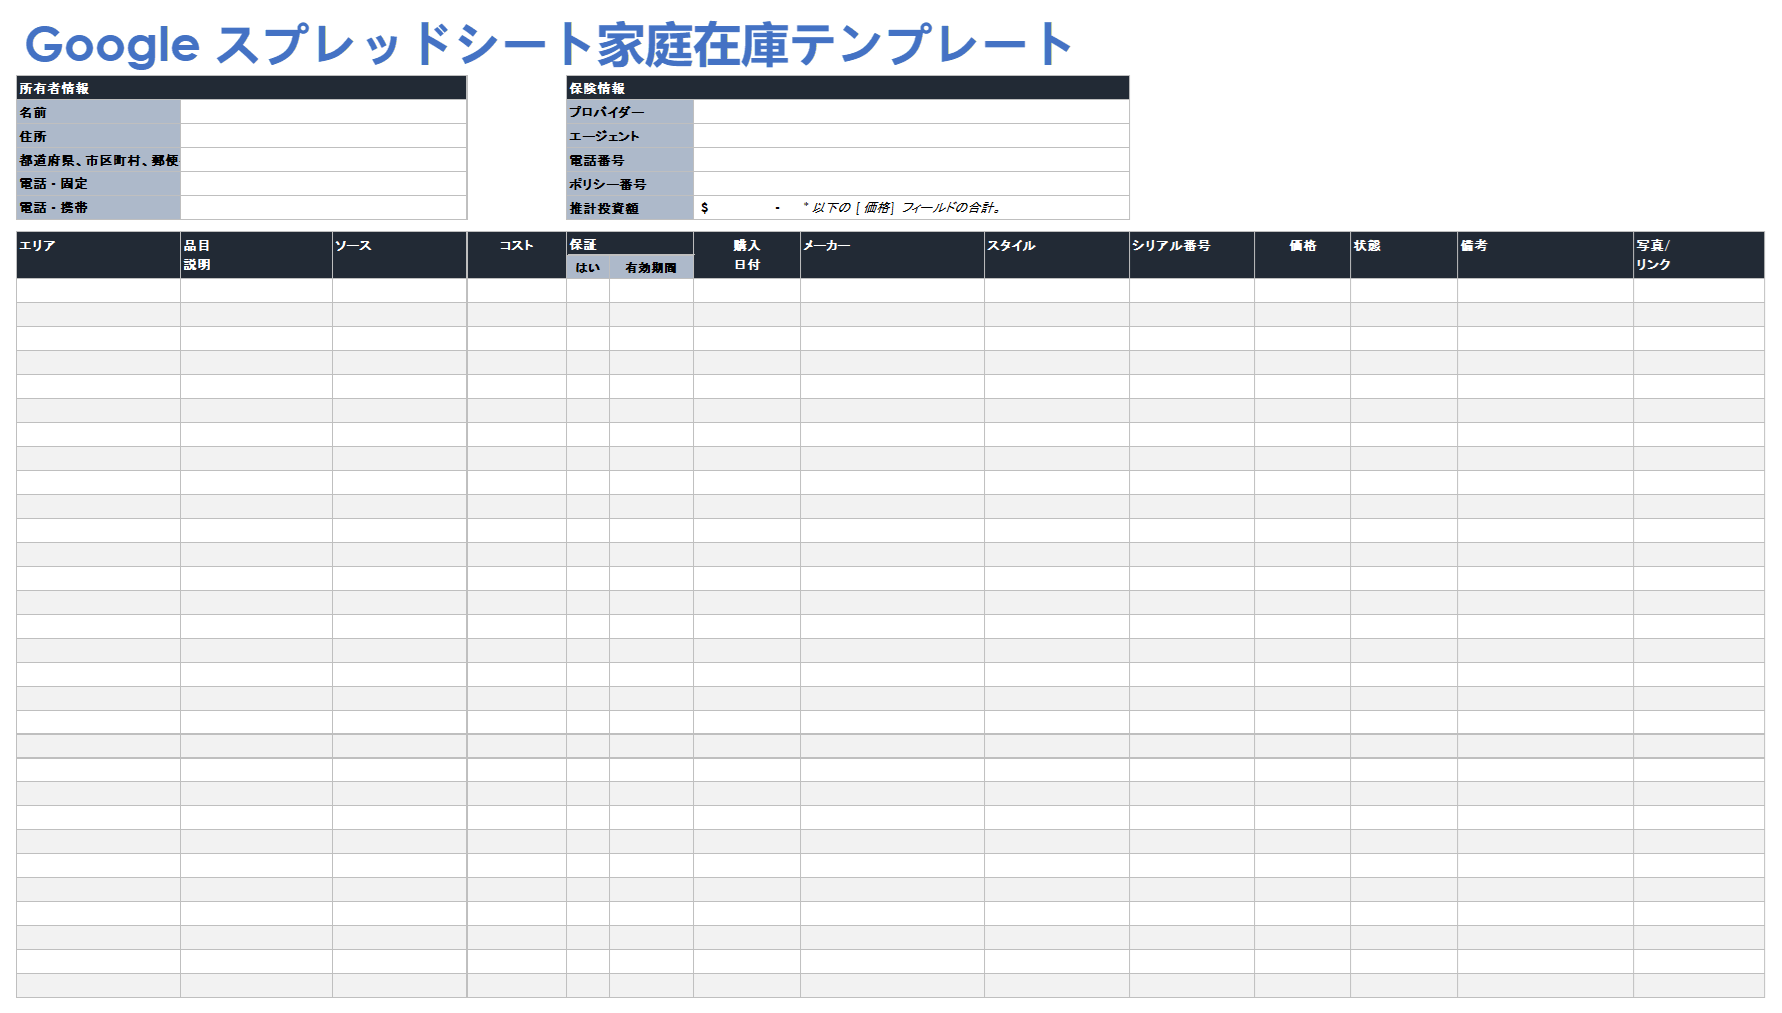
Task: Select the 保険情報 section header
Action: (x=847, y=88)
